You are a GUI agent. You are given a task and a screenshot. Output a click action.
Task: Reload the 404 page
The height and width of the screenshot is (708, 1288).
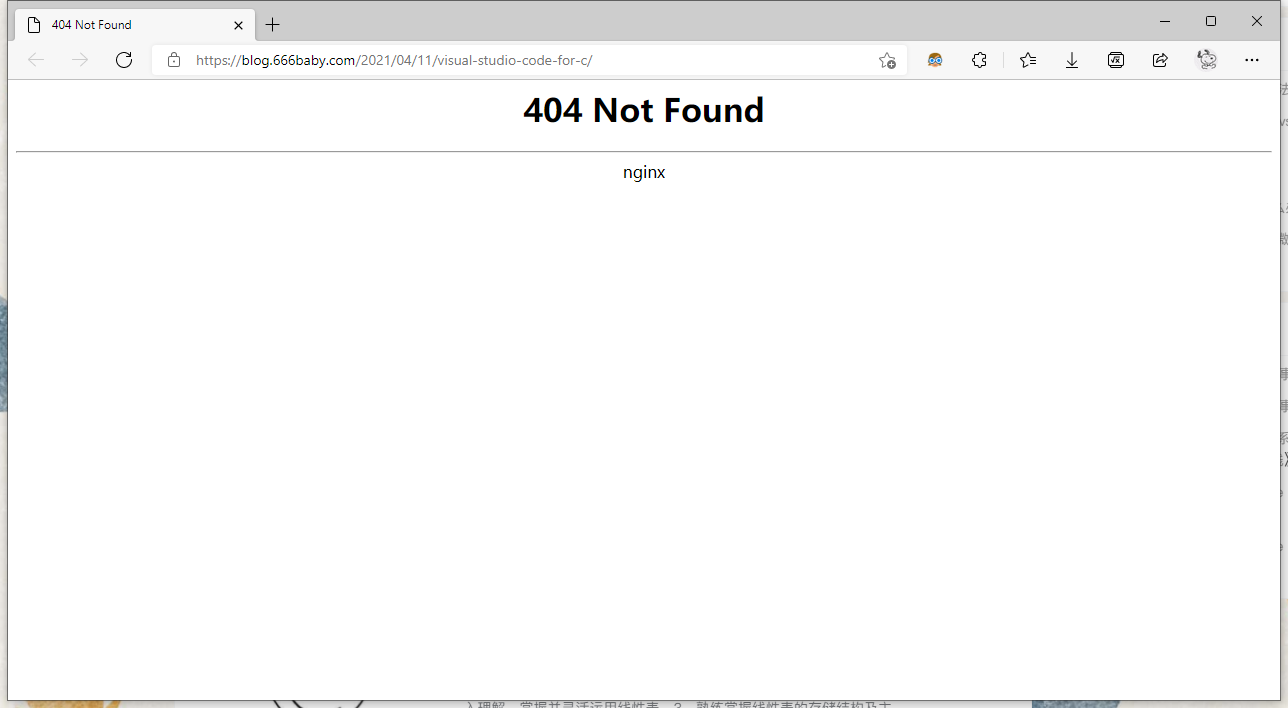[x=124, y=60]
